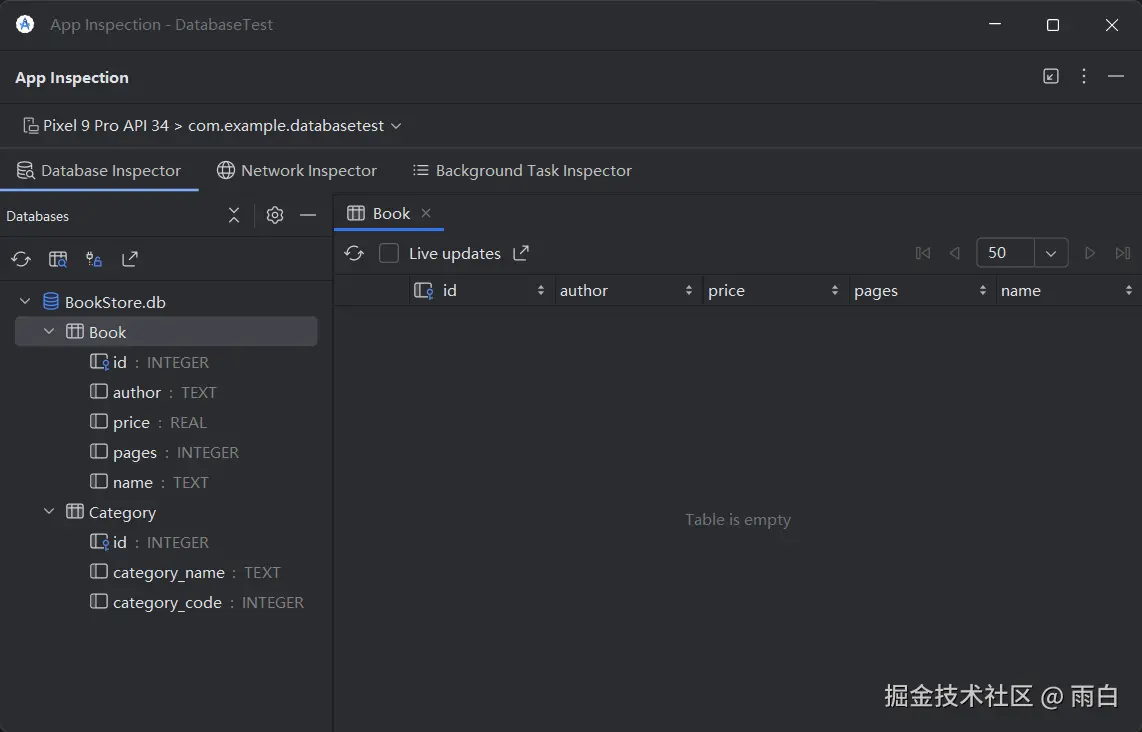Select name TEXT column in tree

tap(166, 482)
